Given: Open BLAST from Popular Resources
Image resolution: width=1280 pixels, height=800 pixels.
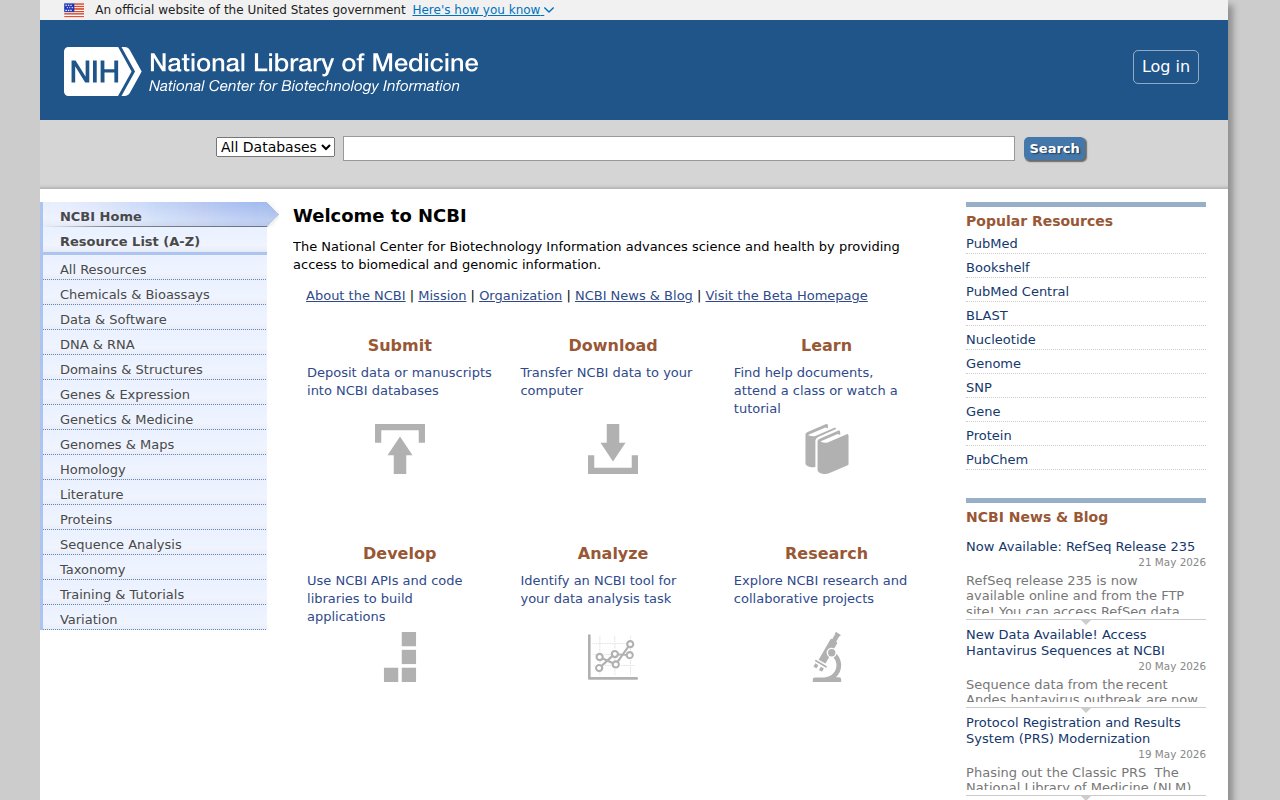Looking at the screenshot, I should pyautogui.click(x=987, y=316).
